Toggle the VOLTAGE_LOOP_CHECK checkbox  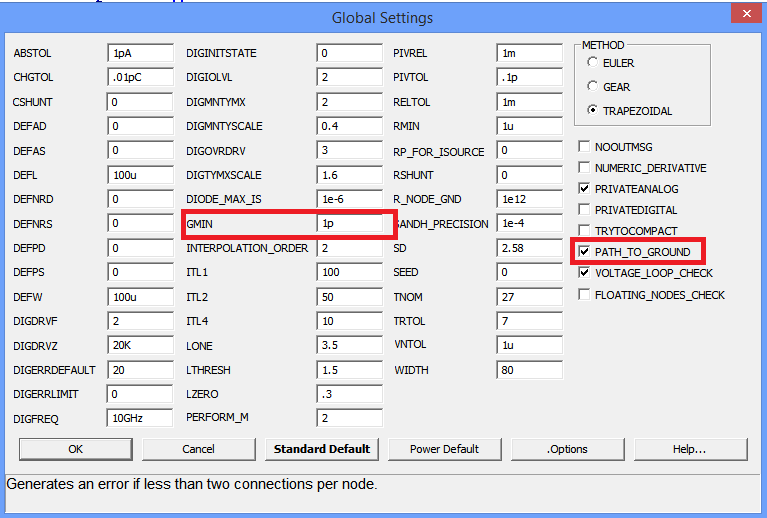coord(585,273)
